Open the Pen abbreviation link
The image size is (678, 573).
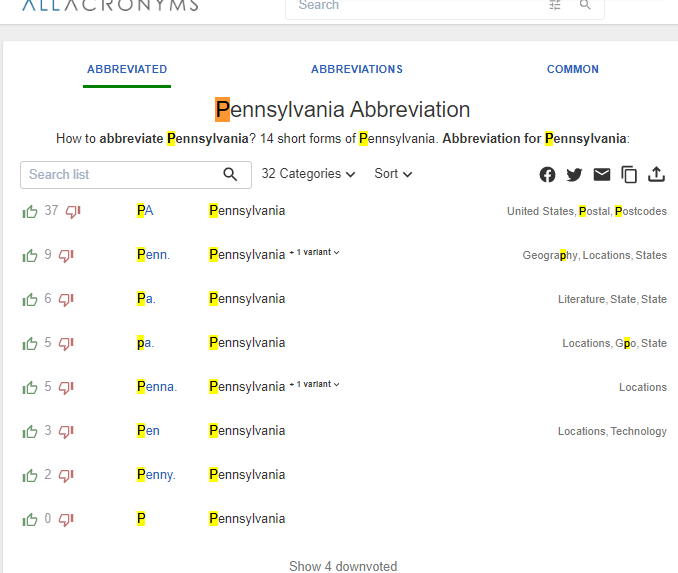(x=148, y=431)
